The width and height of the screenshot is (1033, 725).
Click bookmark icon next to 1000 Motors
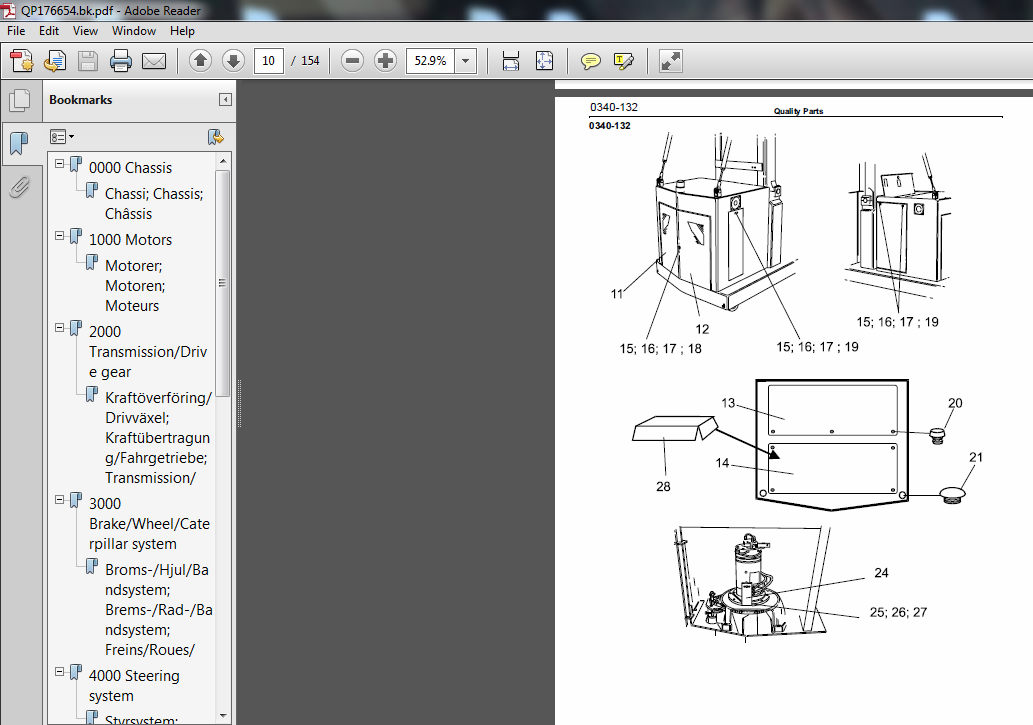76,237
